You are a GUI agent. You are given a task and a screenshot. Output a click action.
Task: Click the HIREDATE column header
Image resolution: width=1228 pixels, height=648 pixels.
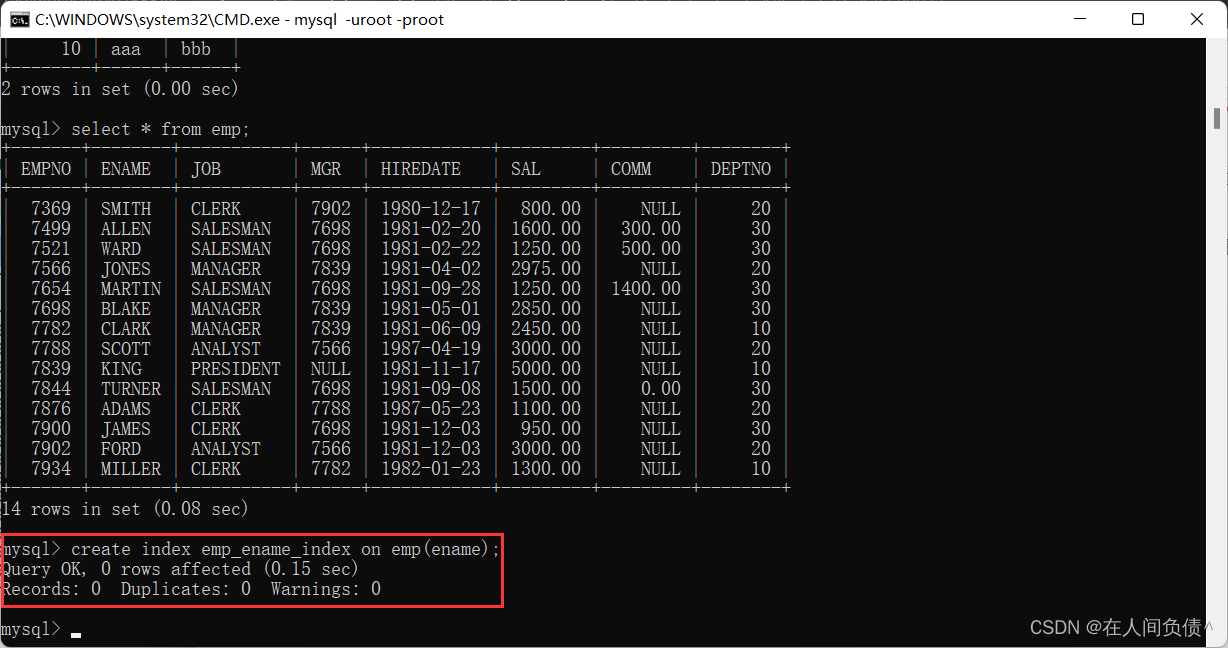(x=420, y=169)
